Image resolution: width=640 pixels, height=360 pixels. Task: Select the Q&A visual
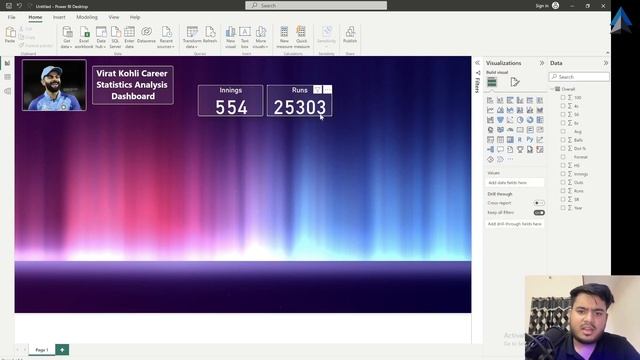500,149
